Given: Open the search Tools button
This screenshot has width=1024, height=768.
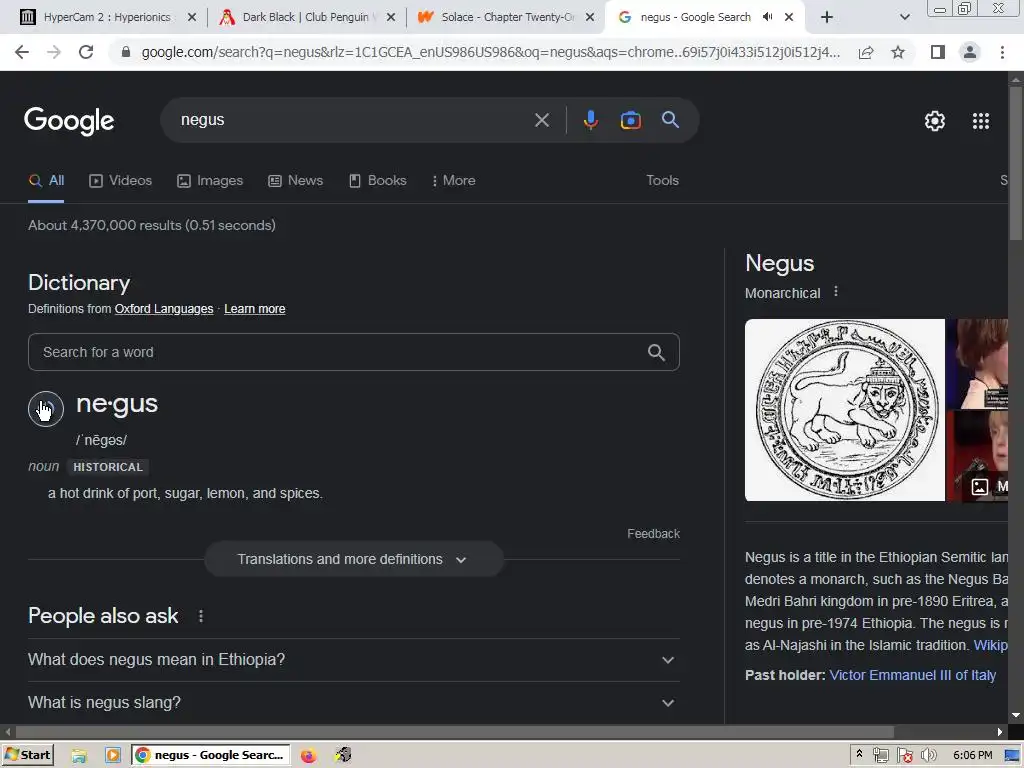Looking at the screenshot, I should pos(662,181).
